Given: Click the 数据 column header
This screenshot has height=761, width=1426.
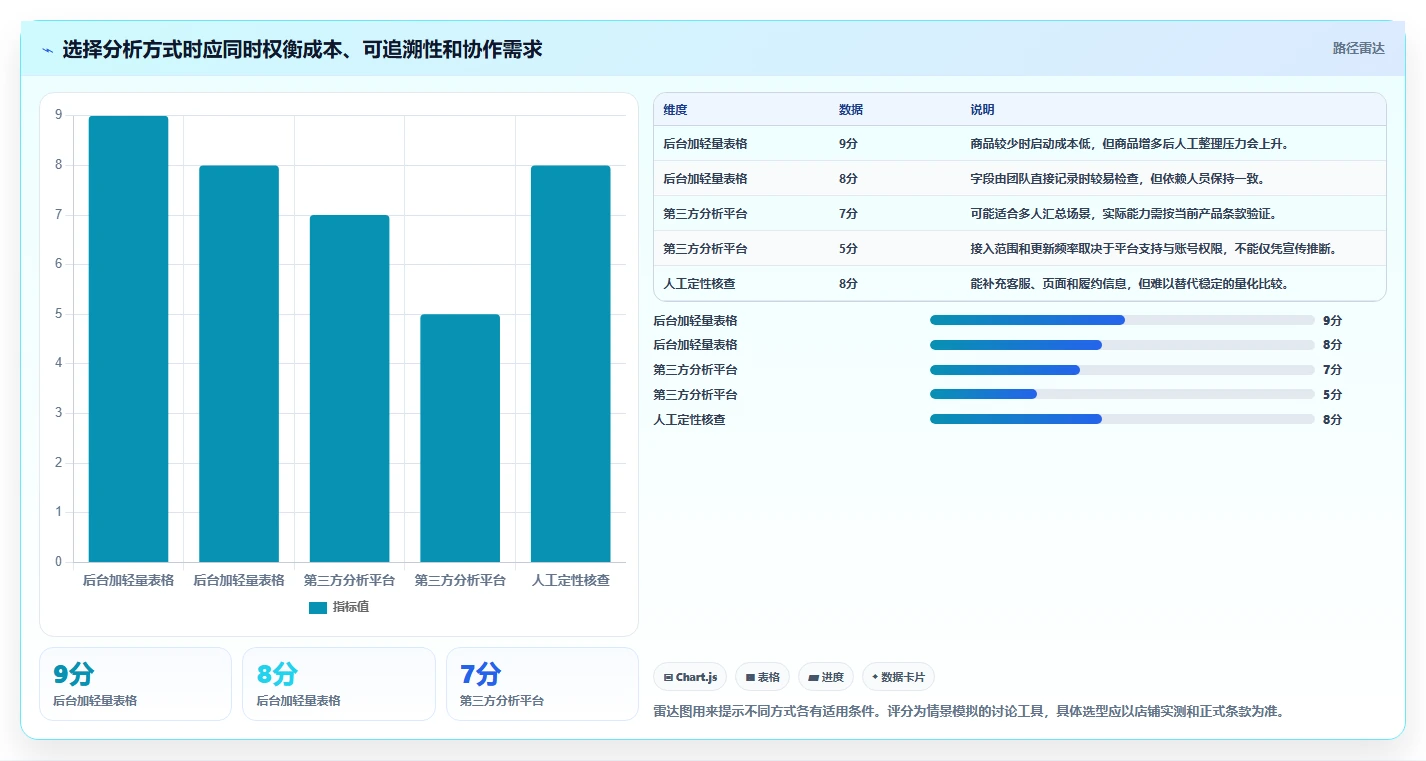Looking at the screenshot, I should click(x=851, y=110).
